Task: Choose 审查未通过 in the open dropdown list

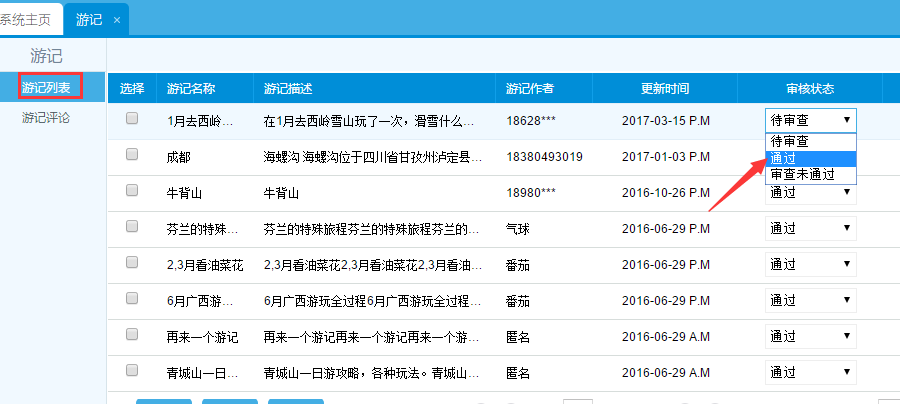Action: click(811, 174)
